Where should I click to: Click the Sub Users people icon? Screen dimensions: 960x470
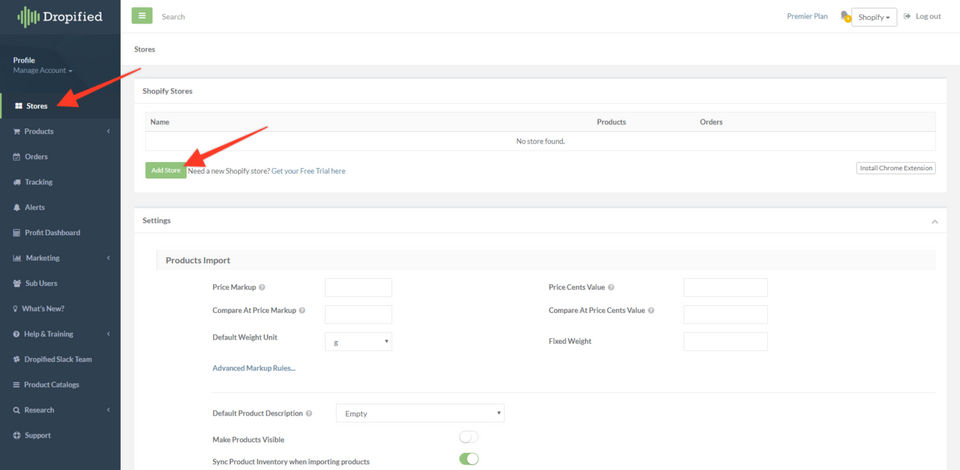coord(17,283)
